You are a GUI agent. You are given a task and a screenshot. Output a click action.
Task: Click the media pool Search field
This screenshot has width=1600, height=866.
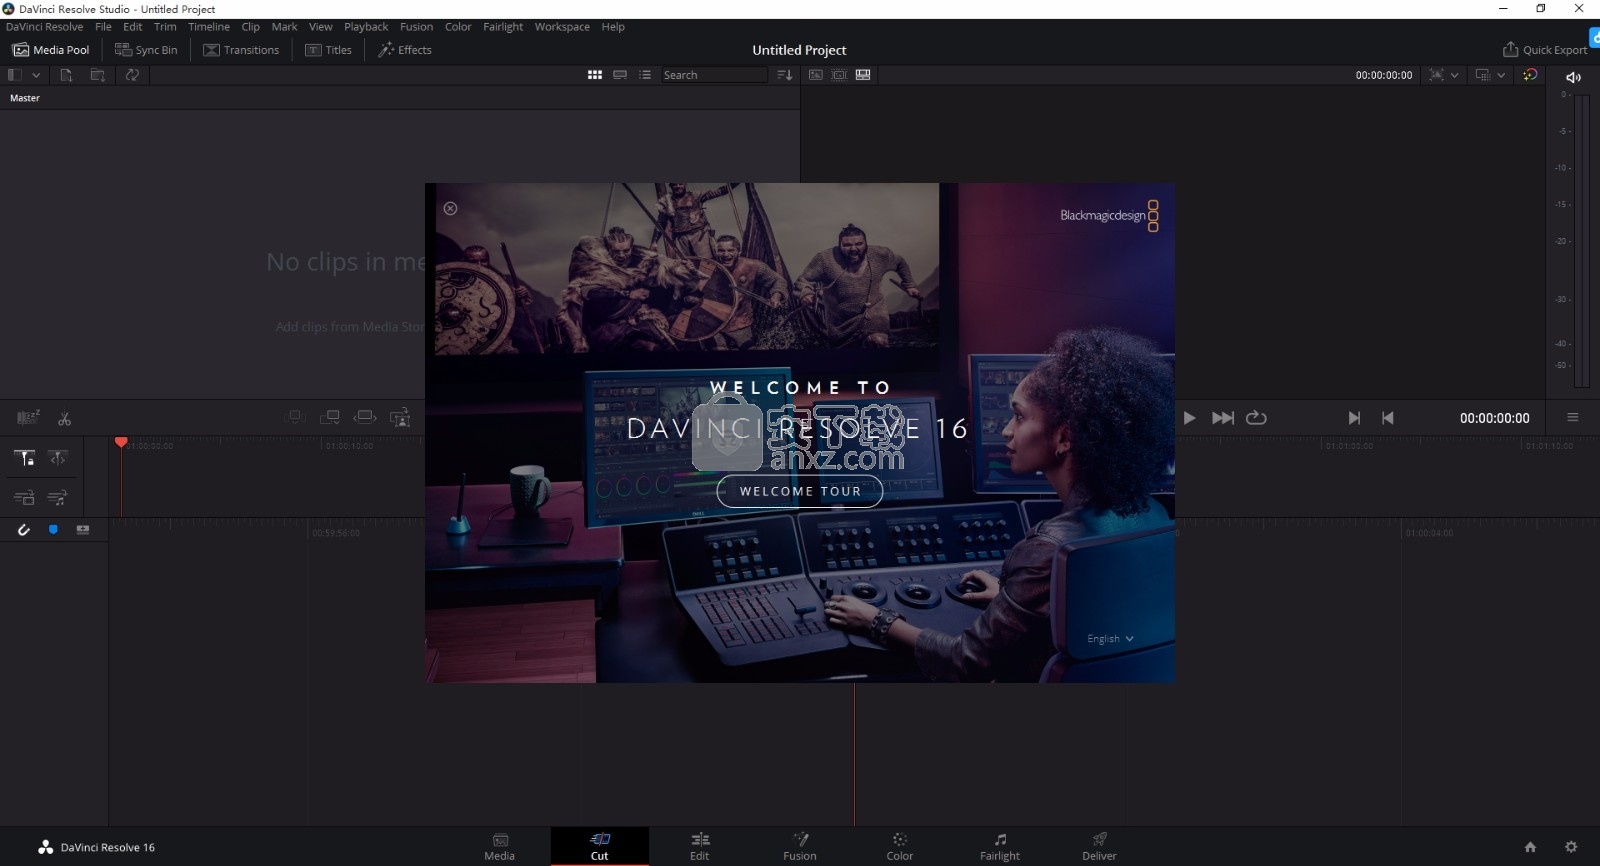[x=713, y=75]
